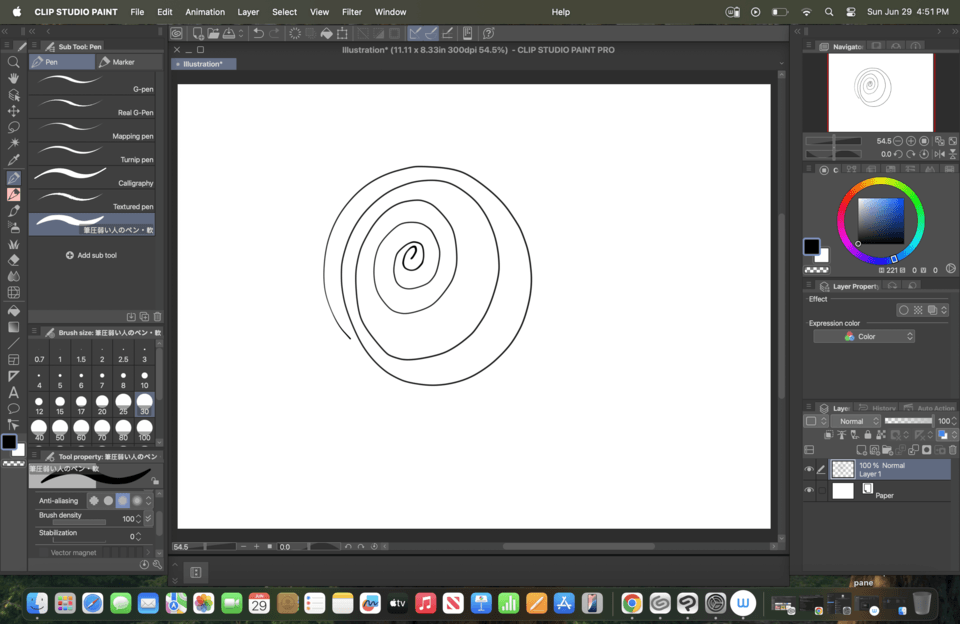960x624 pixels.
Task: Open the layer blending mode Normal dropdown
Action: click(x=855, y=421)
